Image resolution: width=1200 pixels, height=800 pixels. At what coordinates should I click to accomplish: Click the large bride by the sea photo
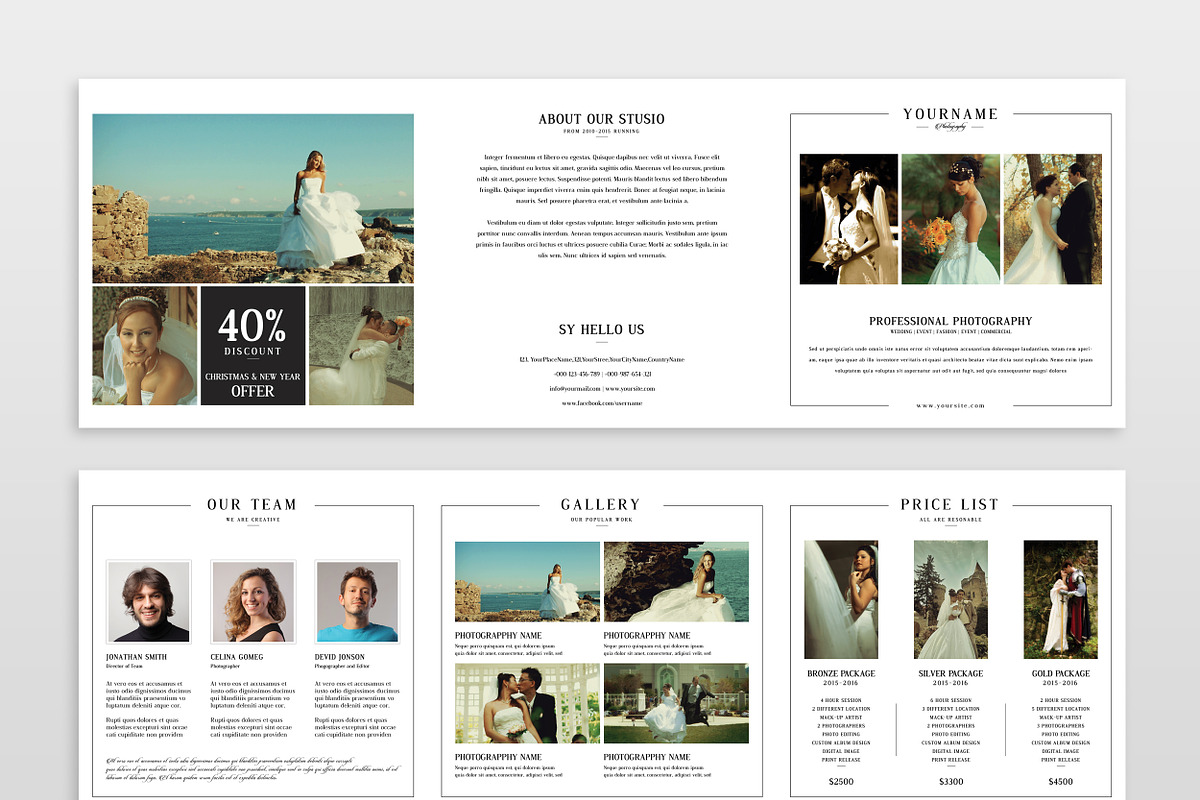[x=253, y=198]
